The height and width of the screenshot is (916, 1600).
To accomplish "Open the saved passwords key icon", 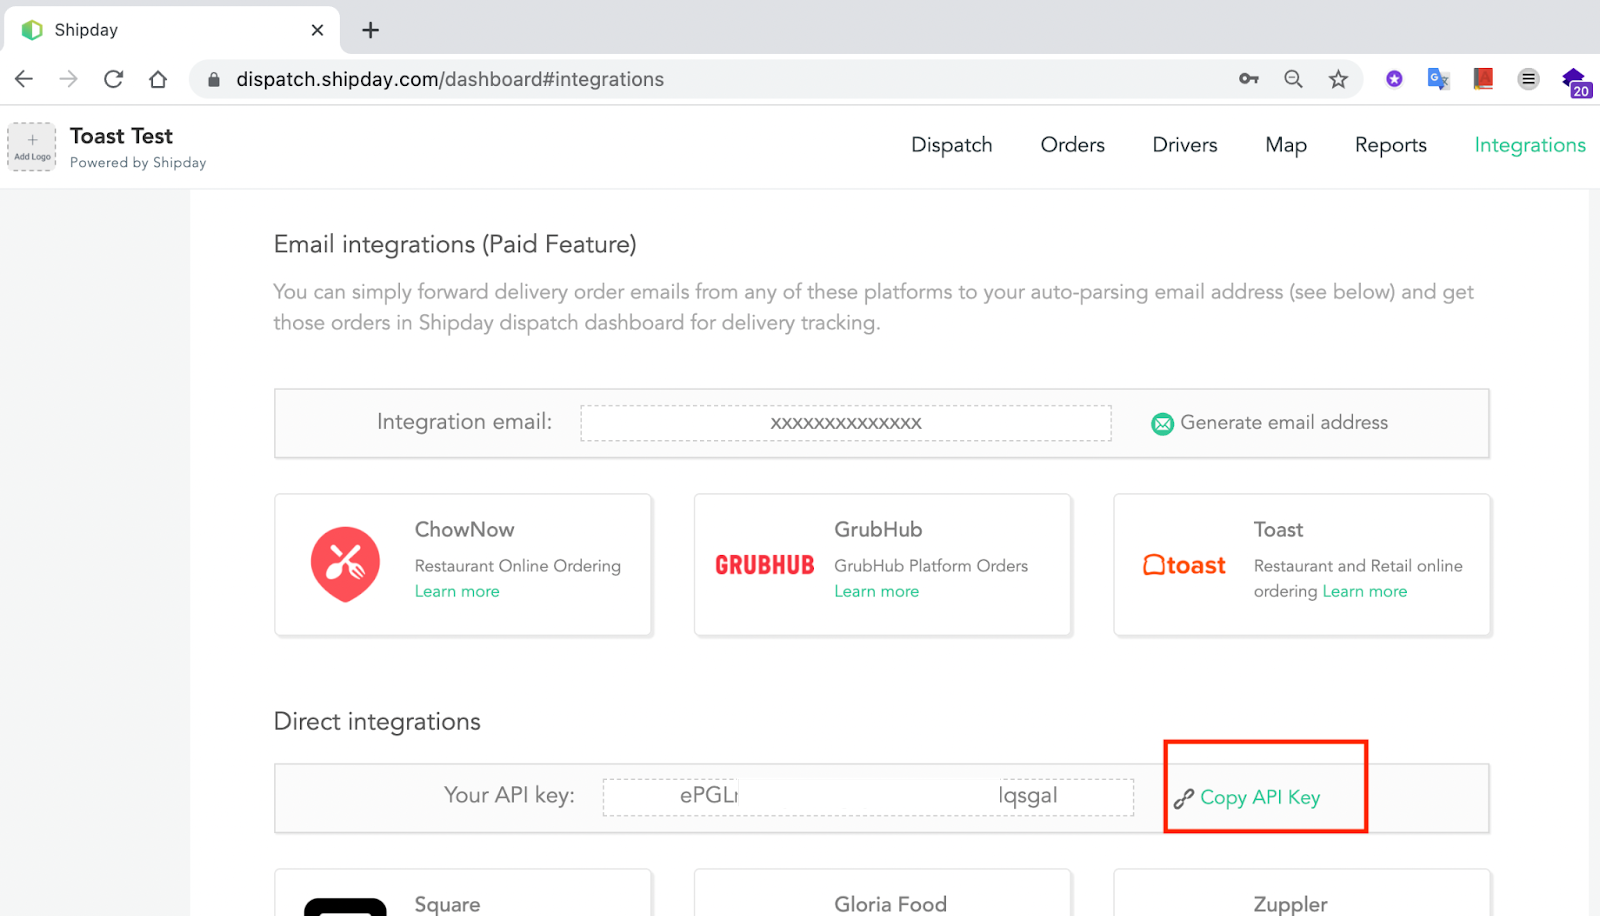I will [1249, 79].
